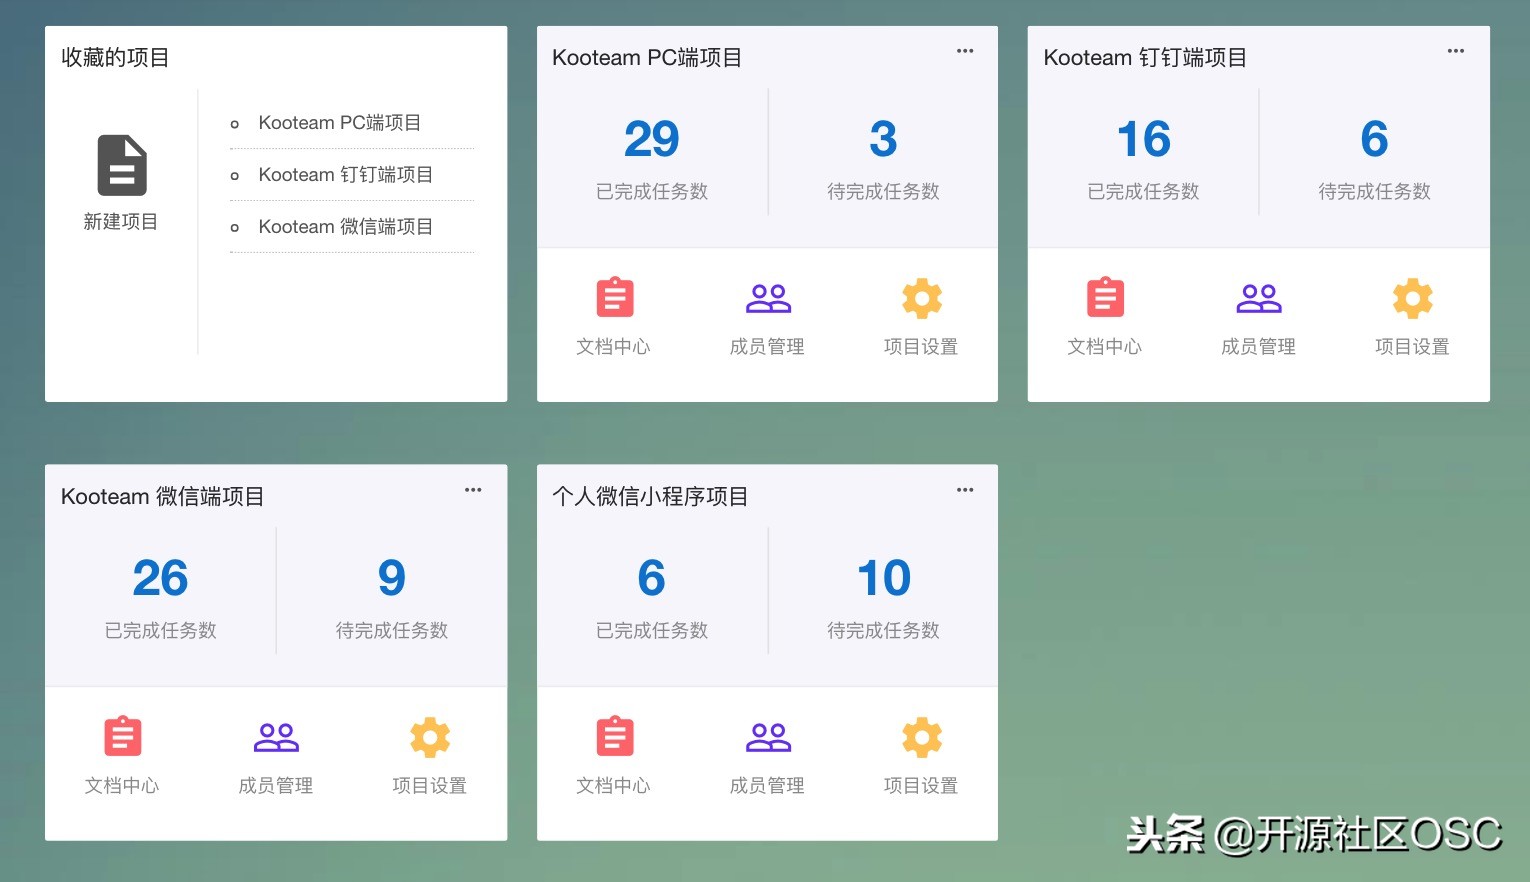The height and width of the screenshot is (882, 1530).
Task: Click 项目设置 label in PC端项目 card
Action: [921, 347]
